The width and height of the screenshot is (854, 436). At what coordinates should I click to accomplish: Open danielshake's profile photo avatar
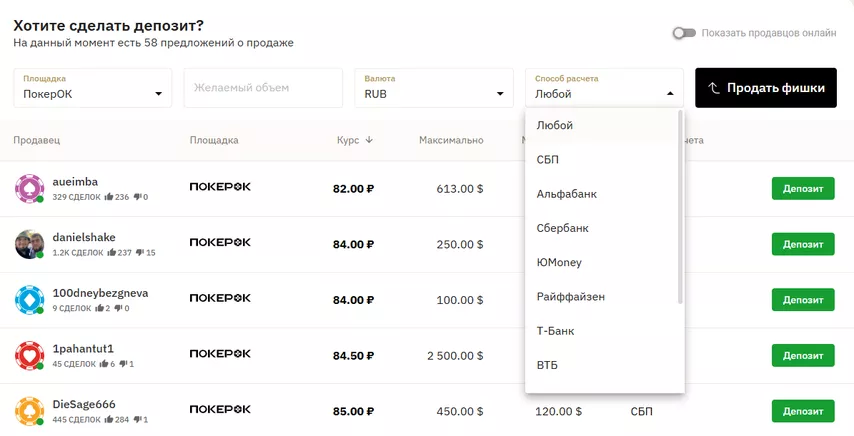(29, 244)
